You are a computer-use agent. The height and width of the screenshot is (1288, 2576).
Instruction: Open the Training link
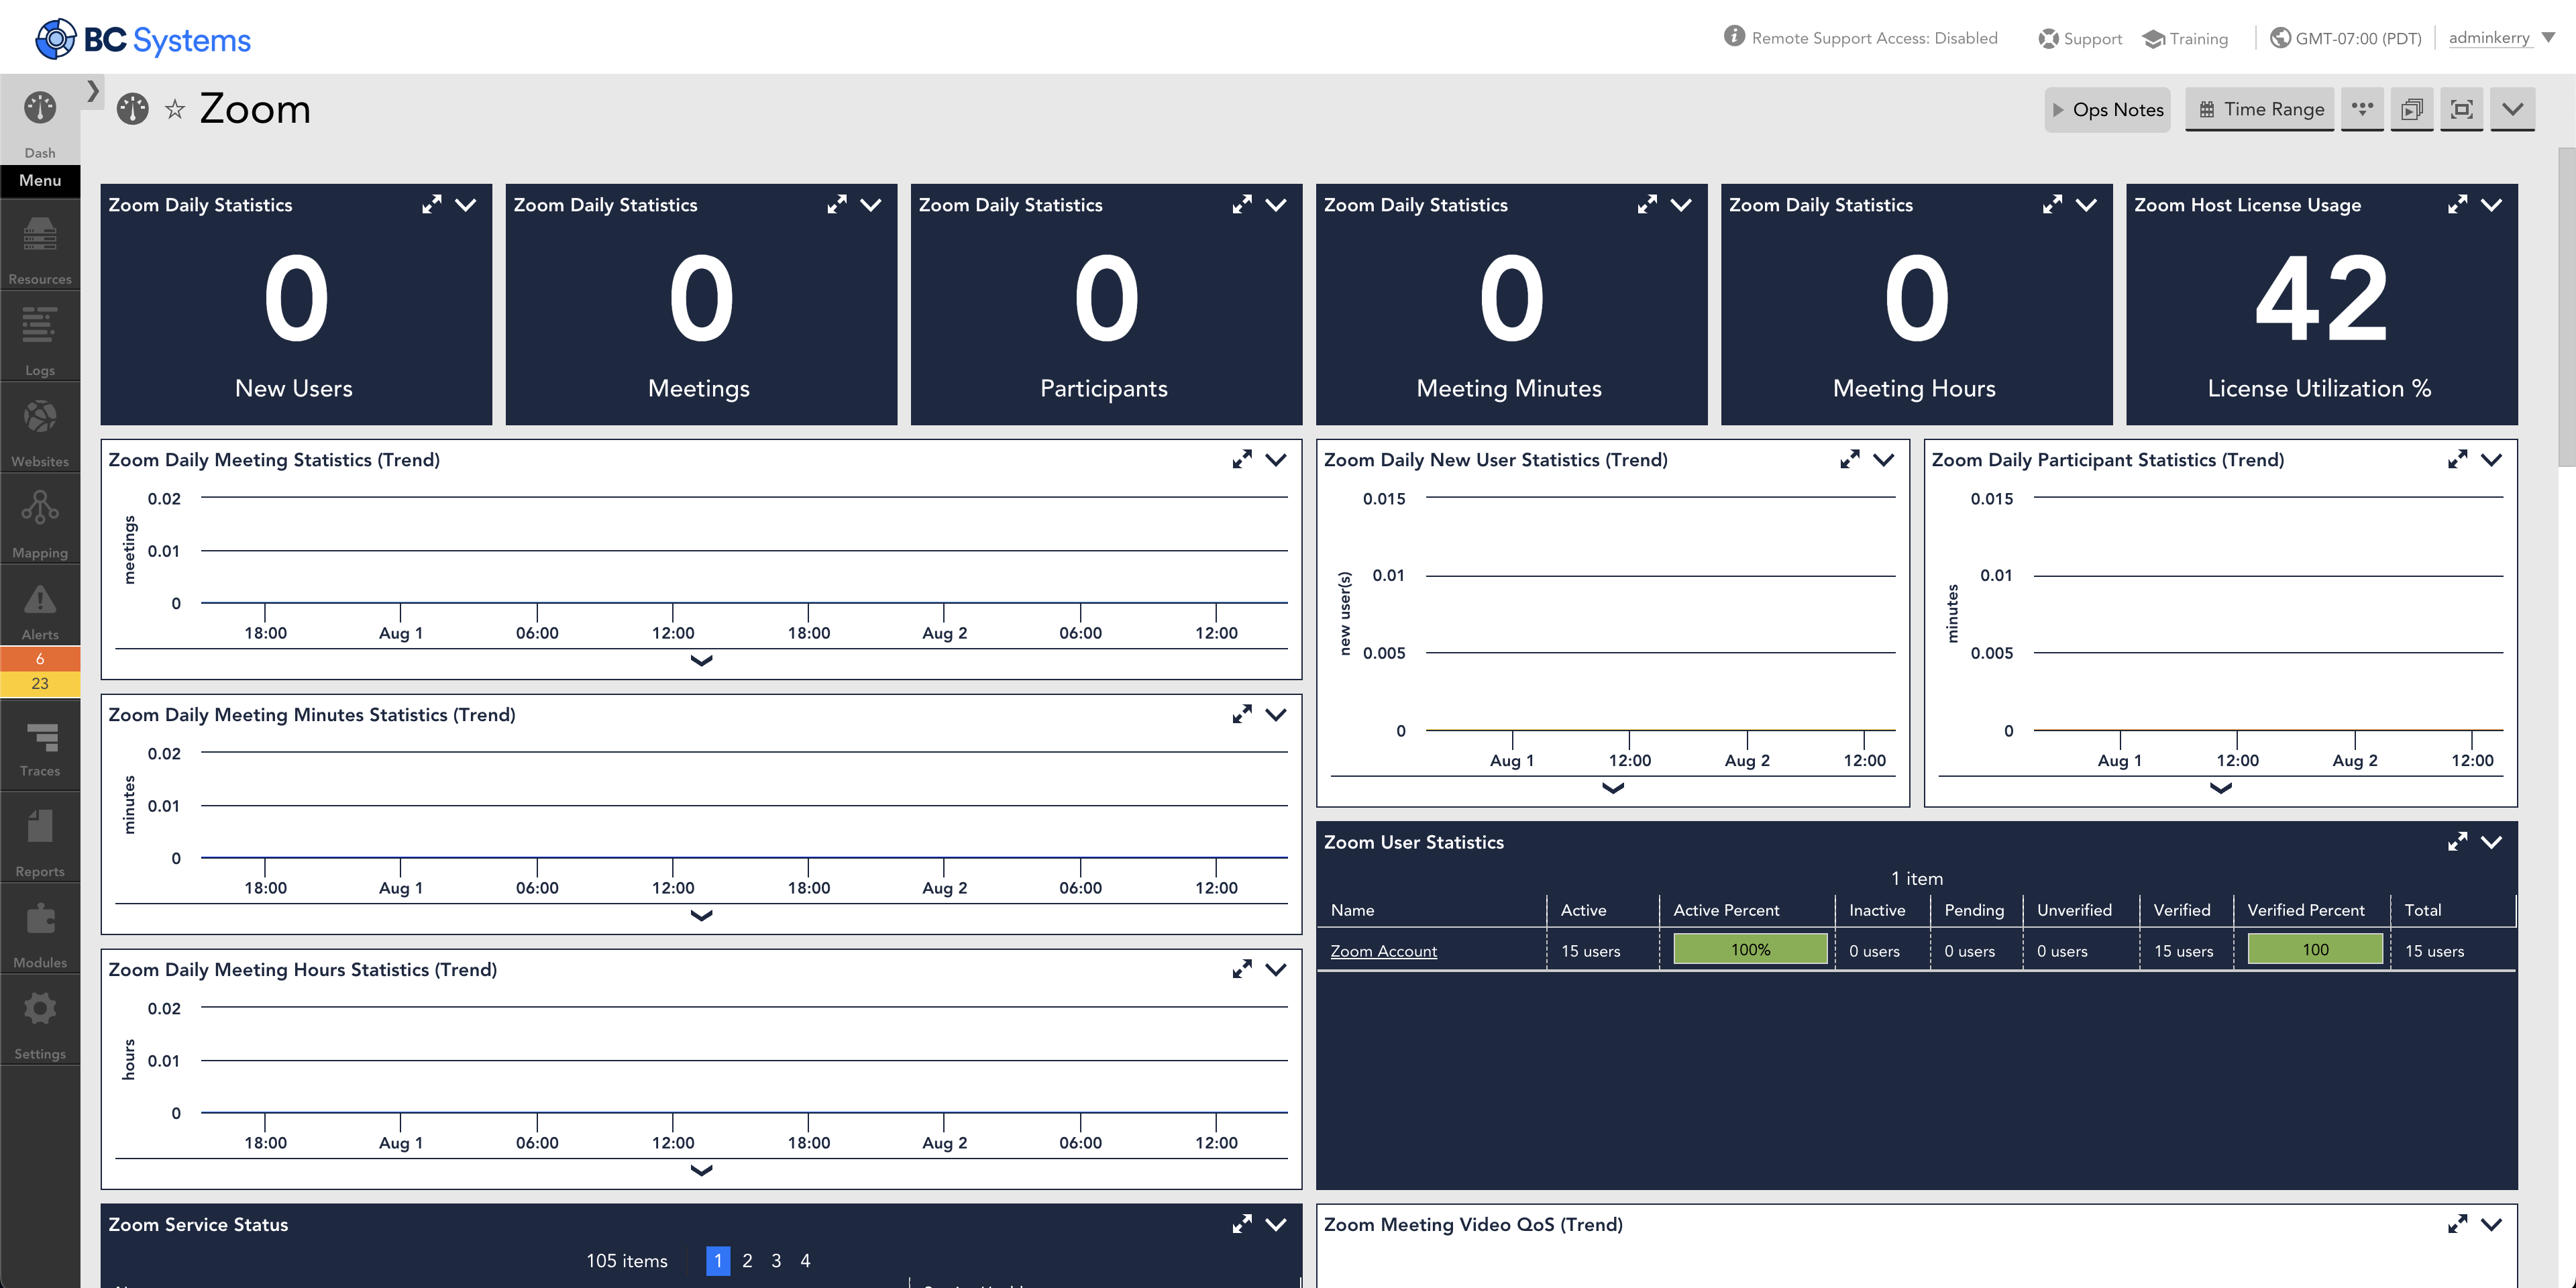(2185, 38)
